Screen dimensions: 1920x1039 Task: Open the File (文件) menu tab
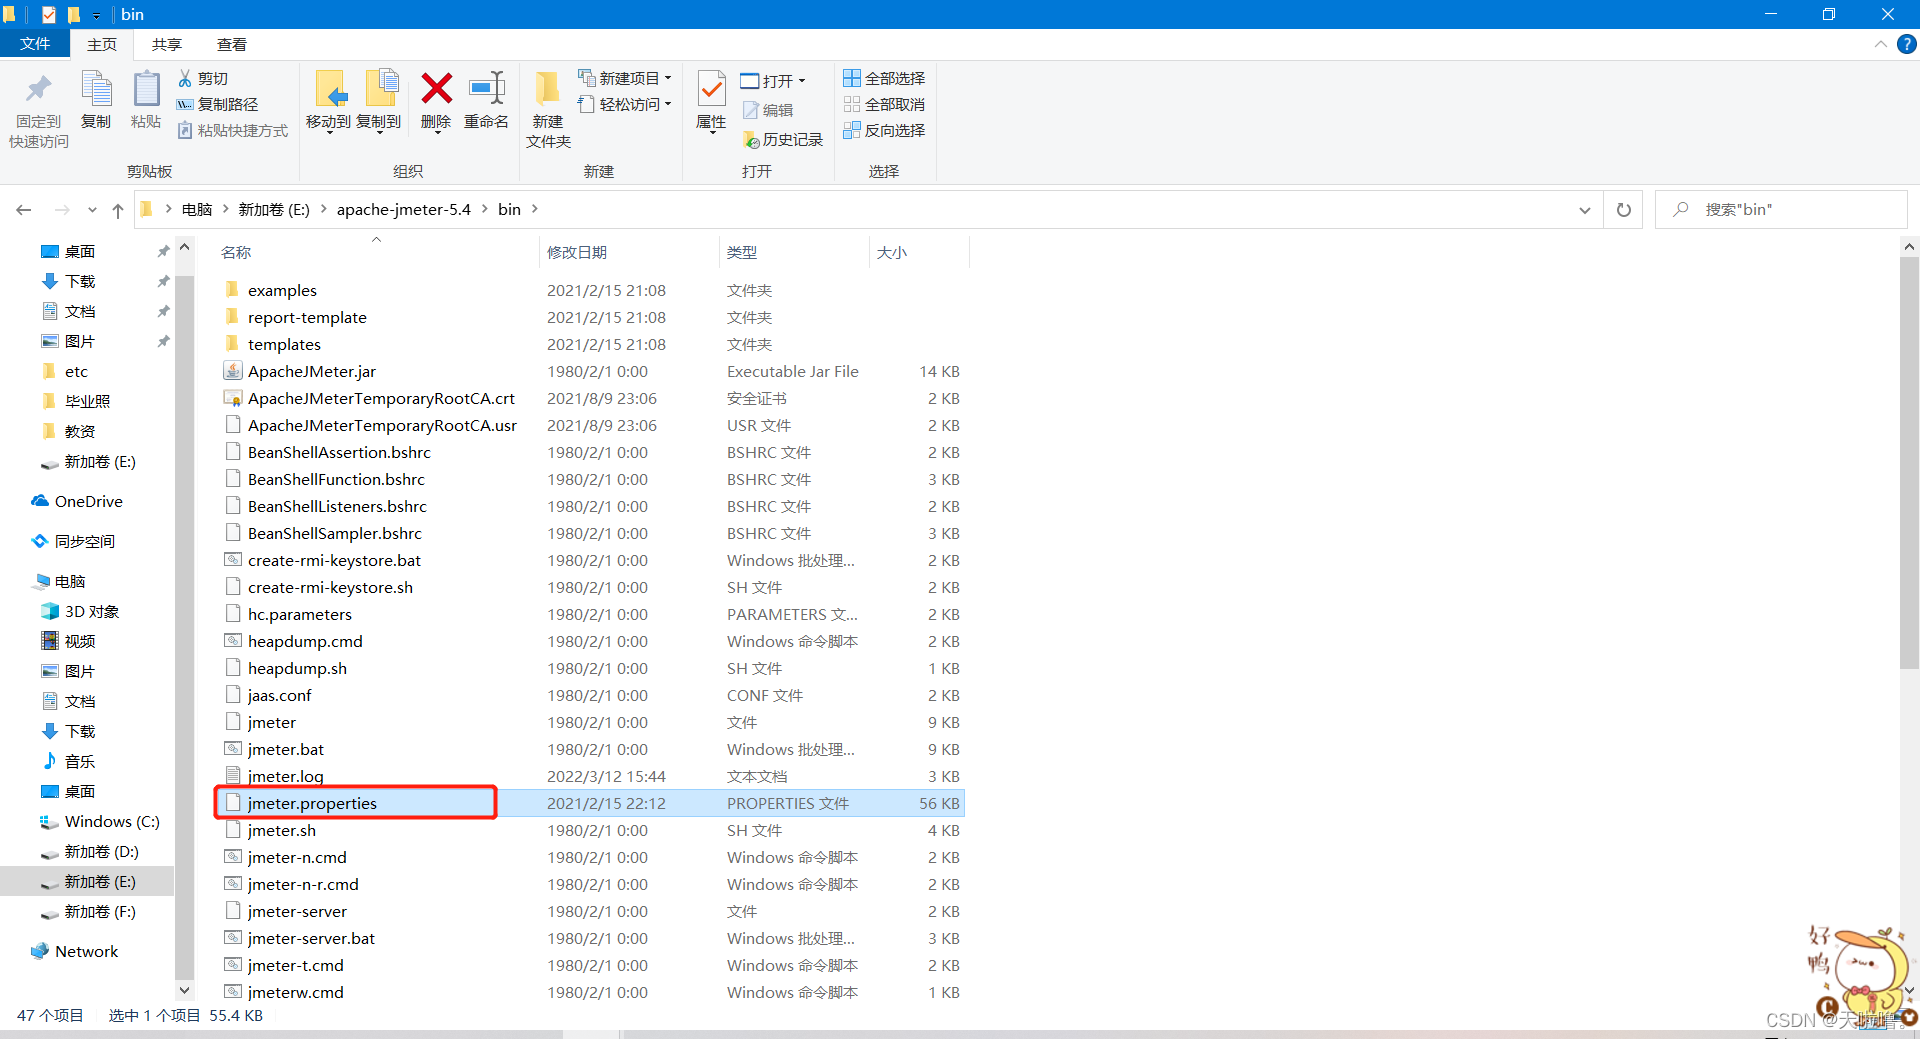[35, 44]
